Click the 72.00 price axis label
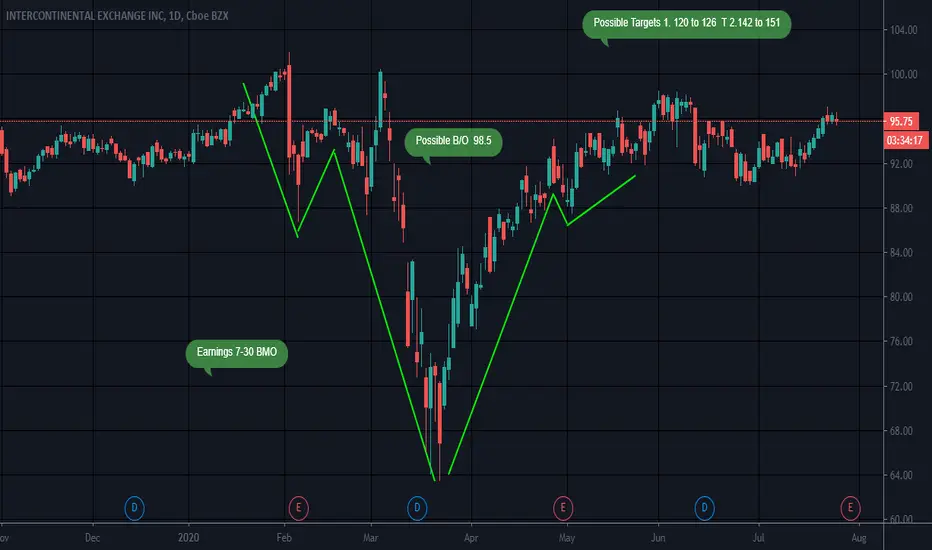The image size is (932, 550). (x=903, y=387)
